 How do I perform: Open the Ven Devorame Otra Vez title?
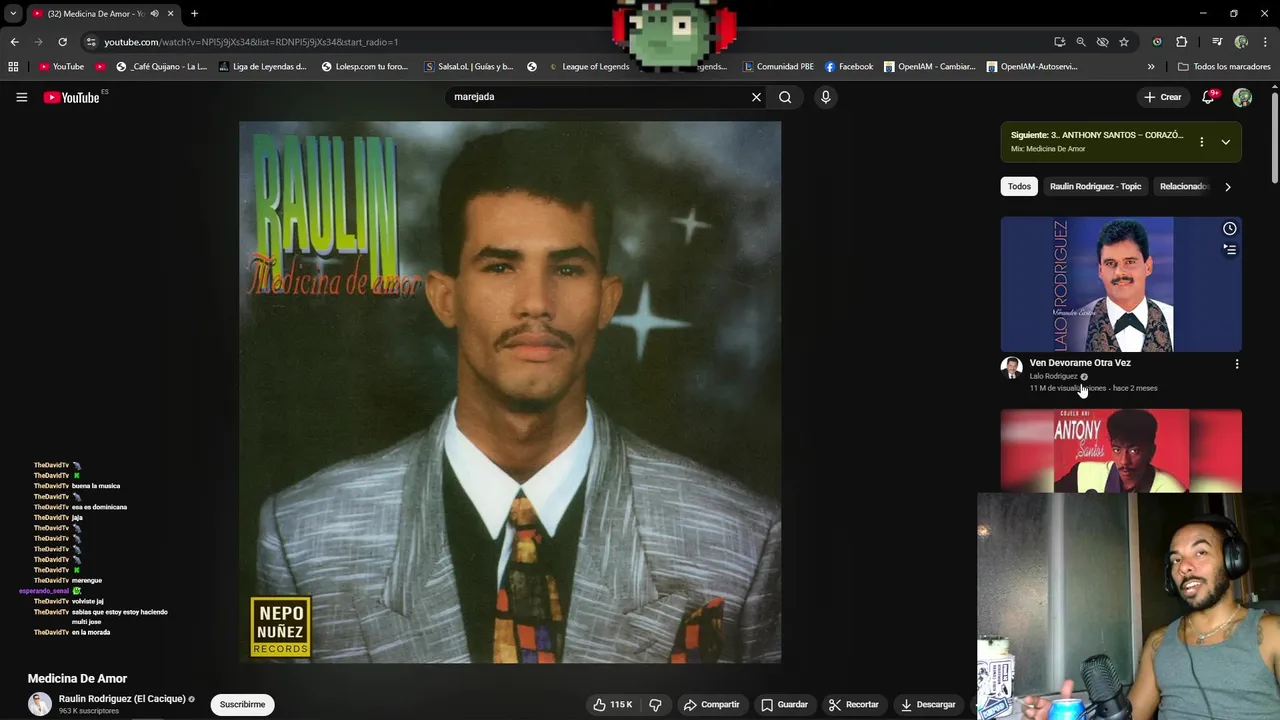(1080, 363)
